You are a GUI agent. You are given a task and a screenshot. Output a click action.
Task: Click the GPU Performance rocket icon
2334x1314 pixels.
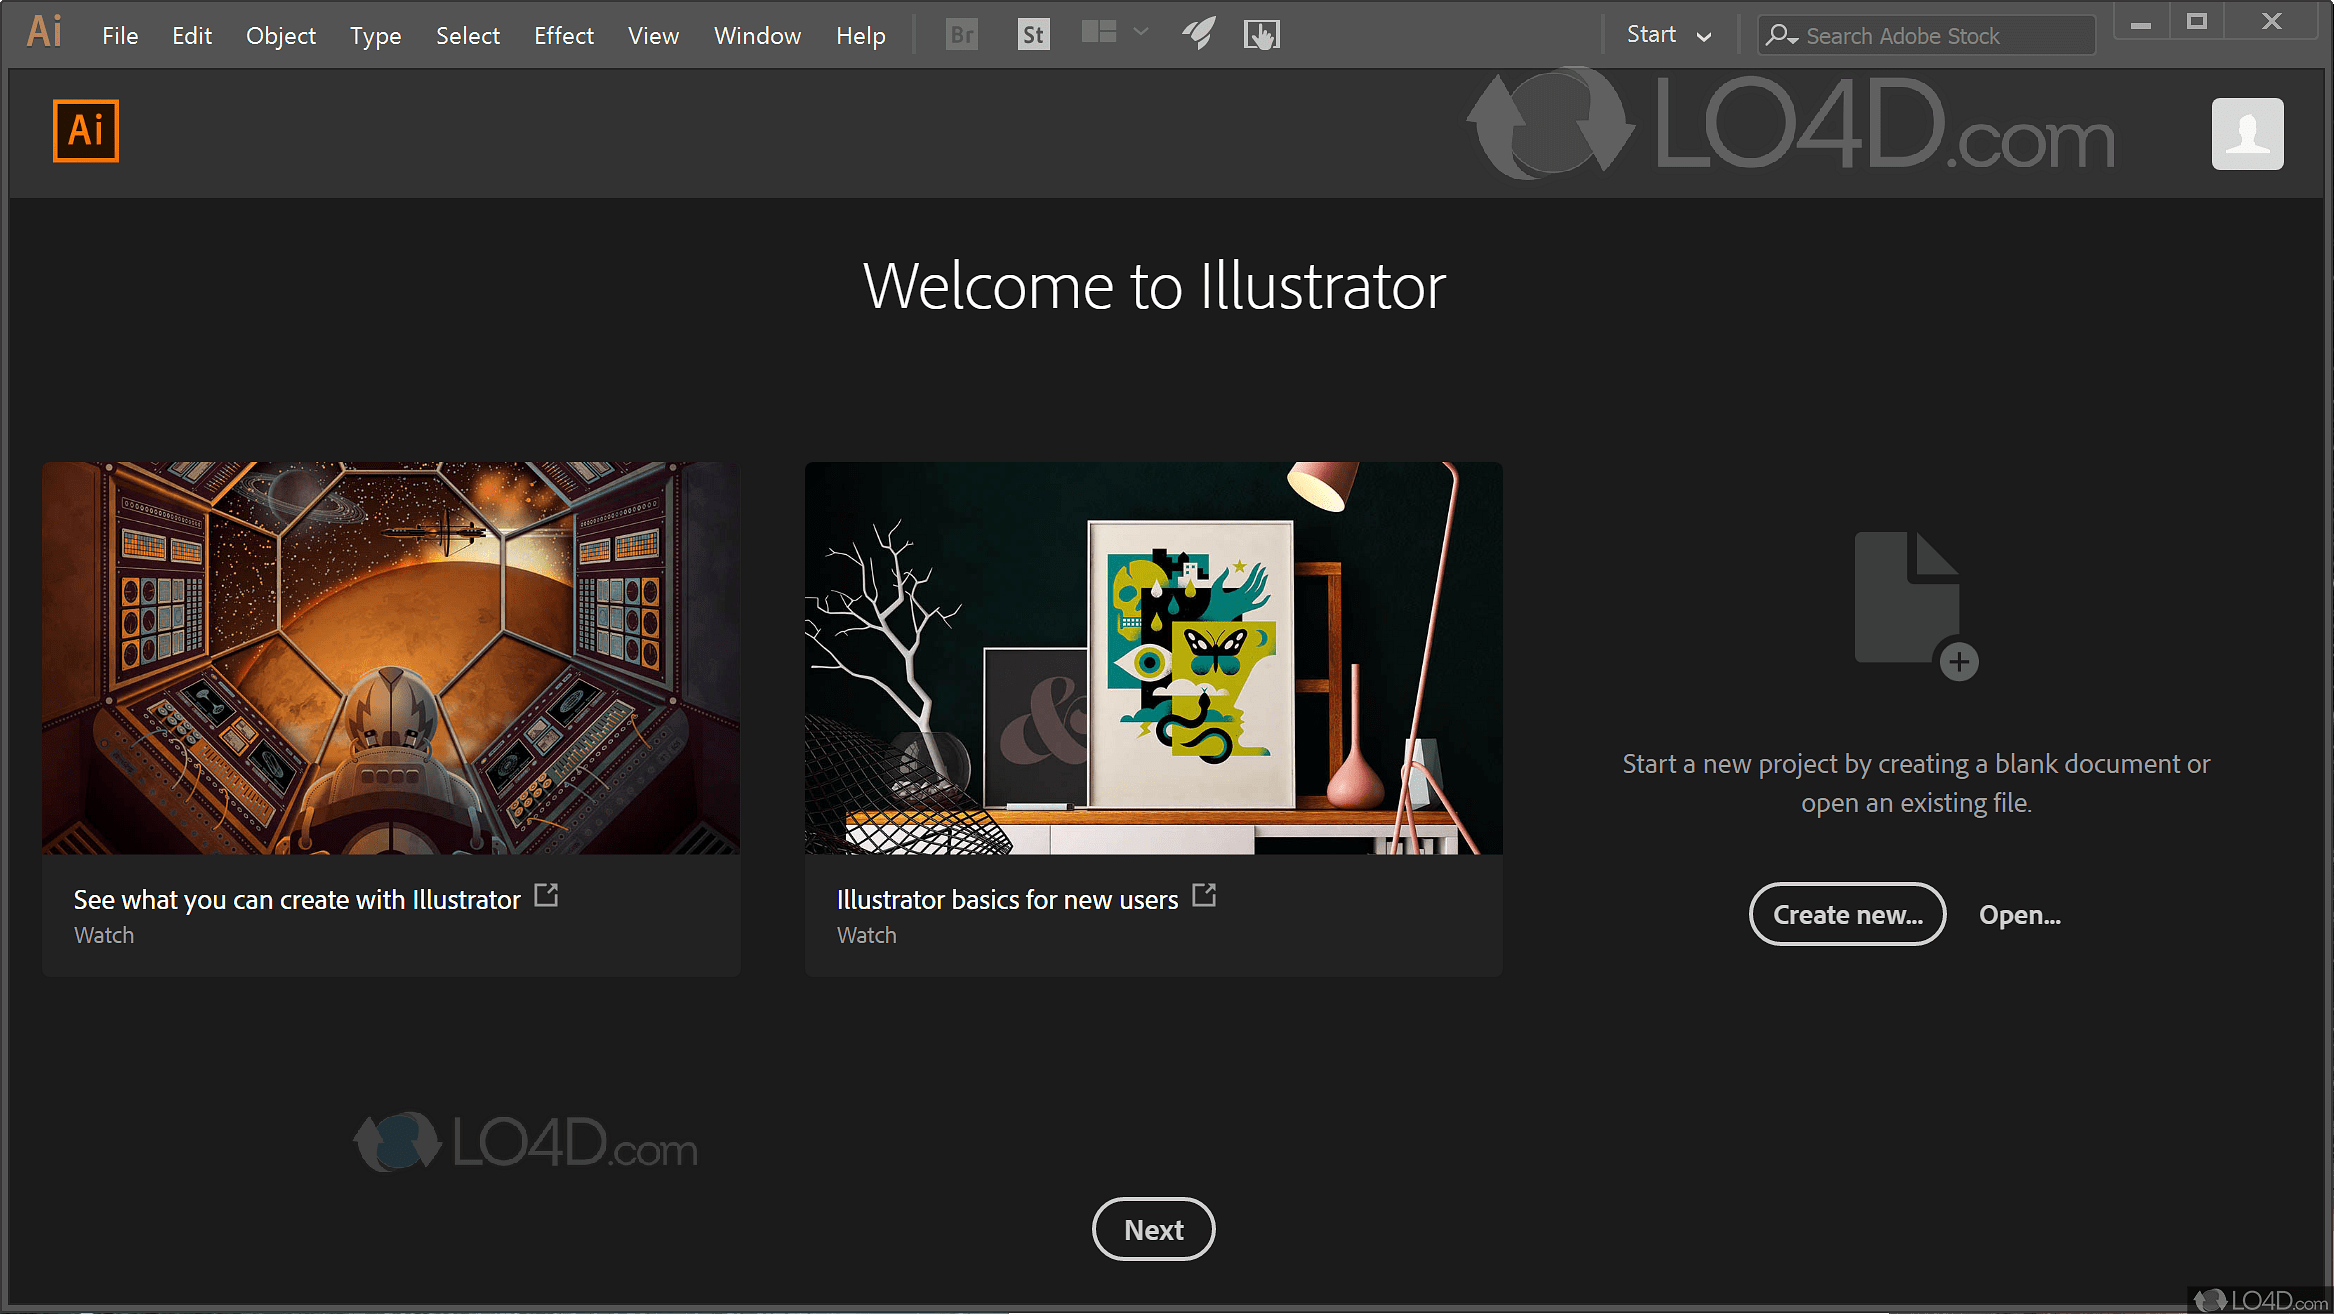[x=1198, y=34]
